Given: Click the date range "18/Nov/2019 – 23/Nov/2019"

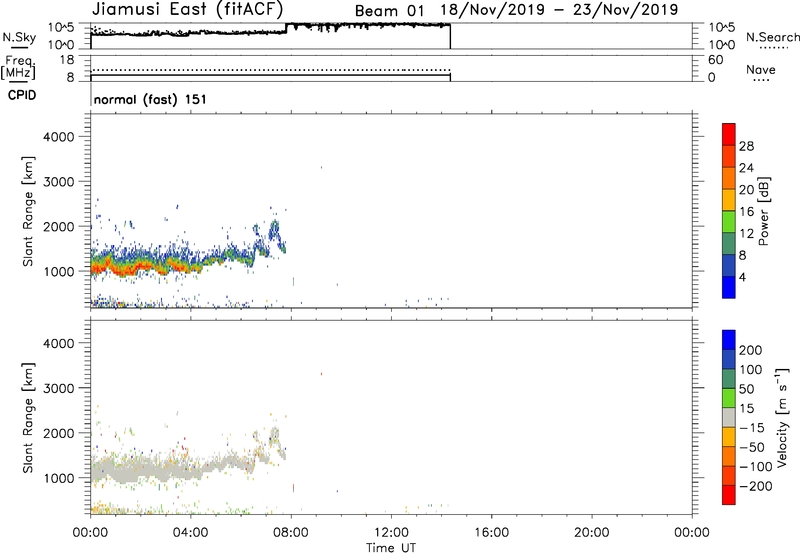Looking at the screenshot, I should click(x=559, y=10).
